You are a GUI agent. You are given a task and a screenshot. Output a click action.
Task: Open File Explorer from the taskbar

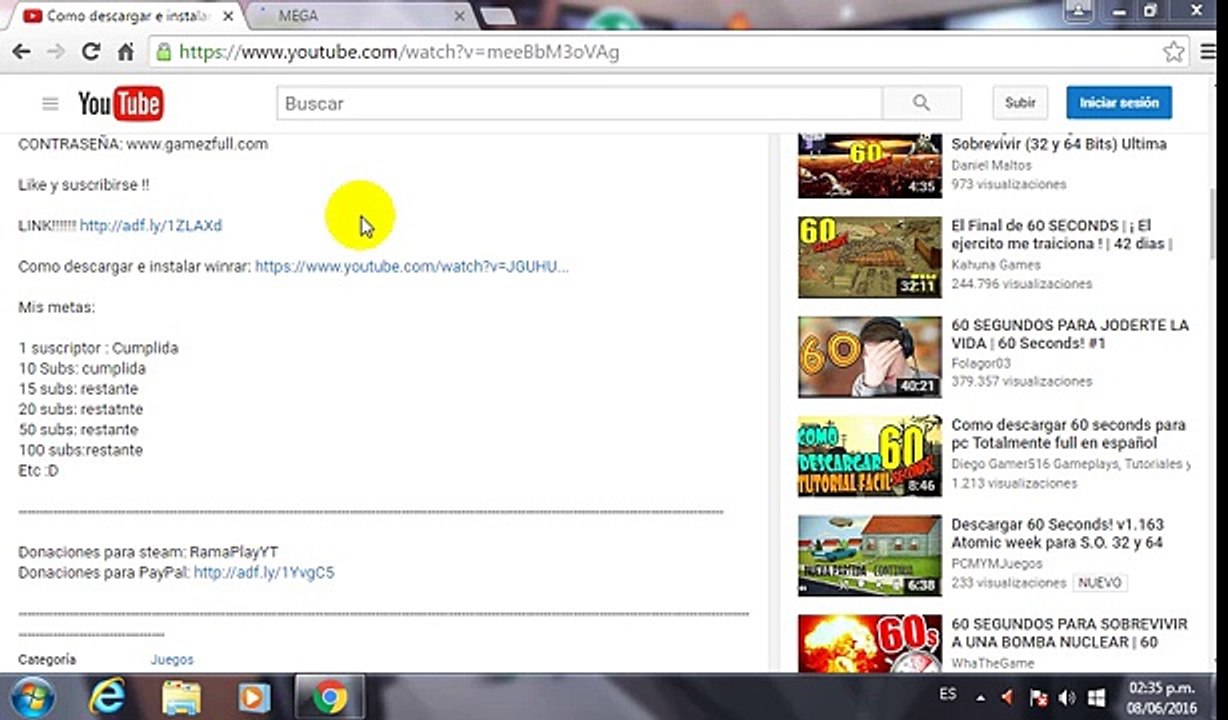point(181,697)
